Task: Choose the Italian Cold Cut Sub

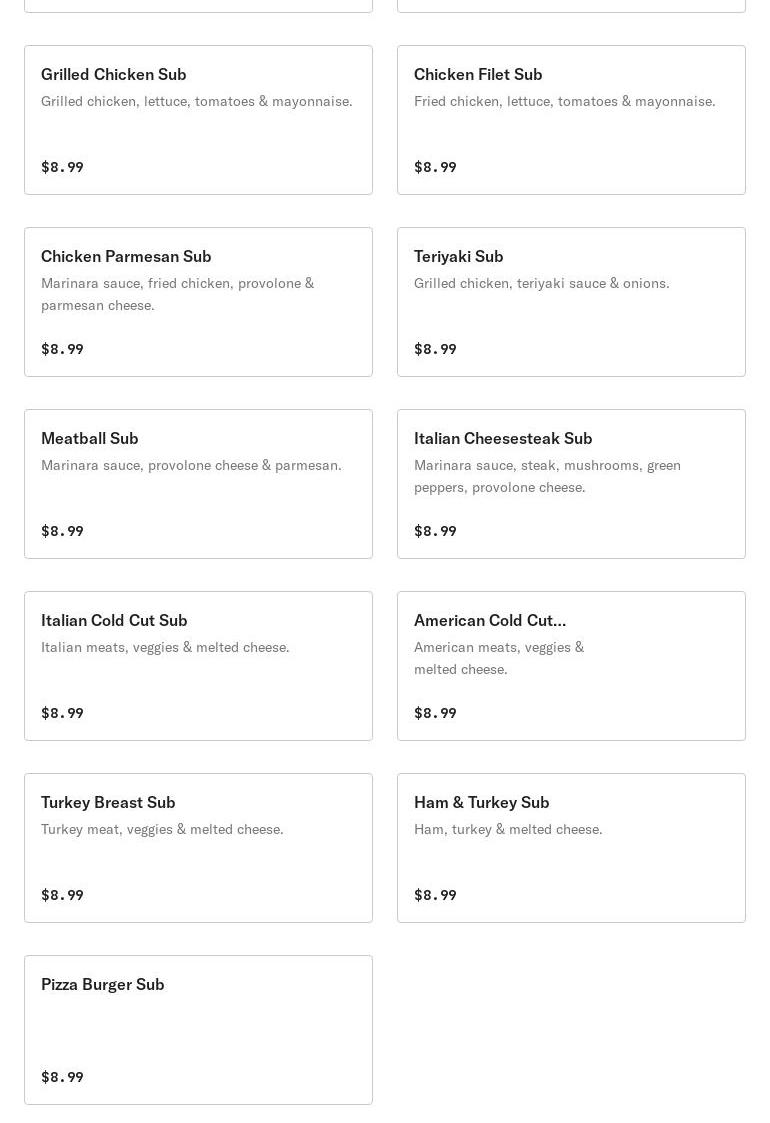Action: point(198,665)
